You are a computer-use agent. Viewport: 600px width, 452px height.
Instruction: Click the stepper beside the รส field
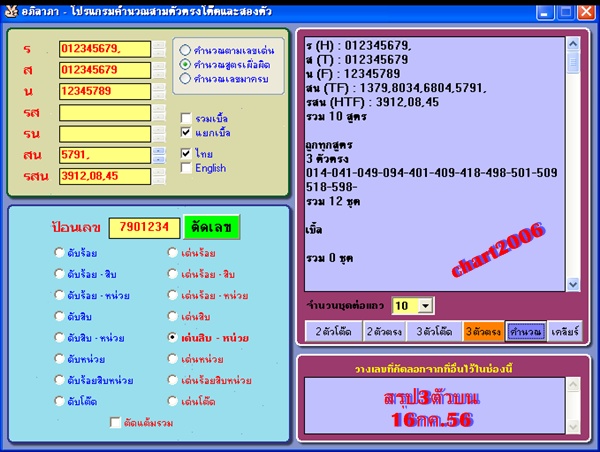159,113
